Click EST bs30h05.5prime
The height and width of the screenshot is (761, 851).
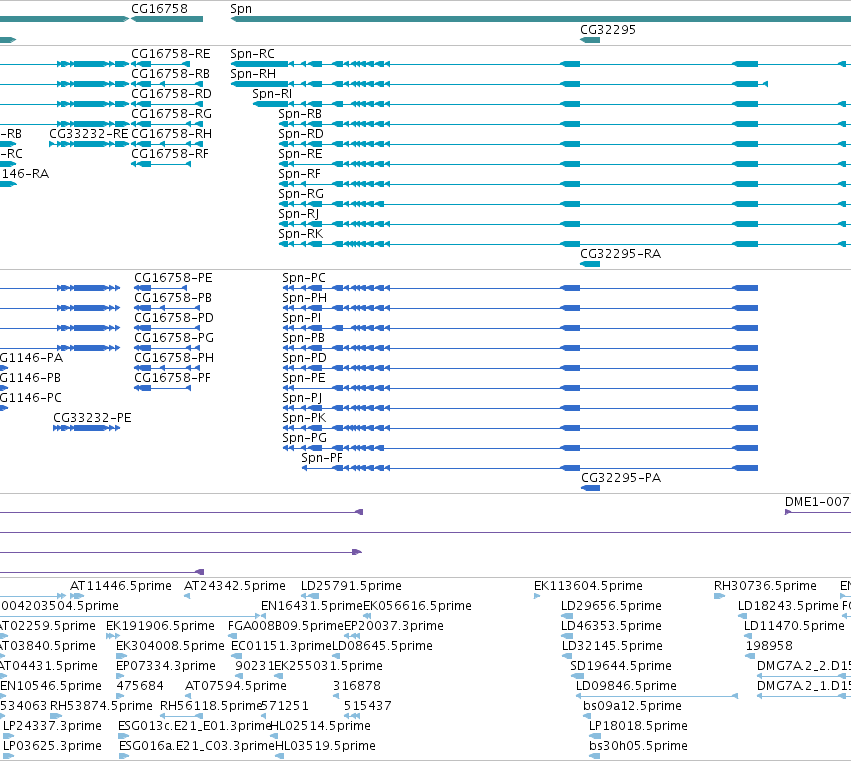[x=638, y=746]
